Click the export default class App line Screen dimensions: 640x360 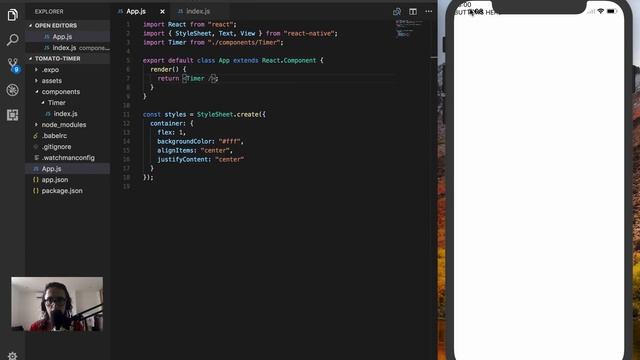[233, 60]
